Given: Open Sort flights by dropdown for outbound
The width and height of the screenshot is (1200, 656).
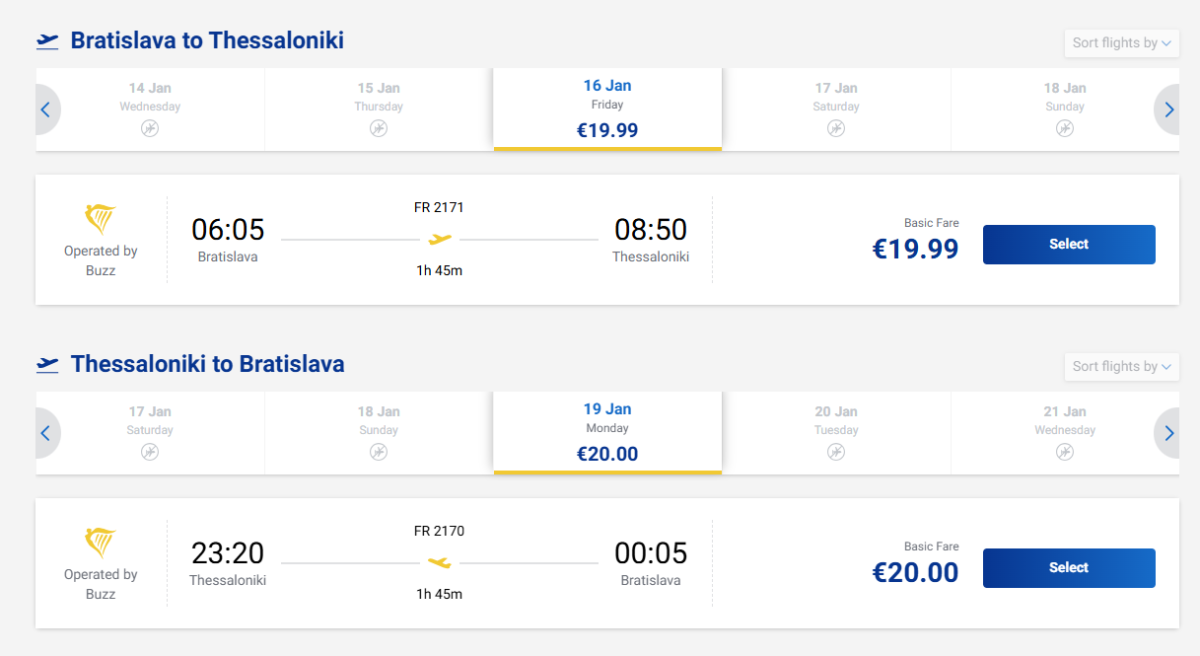Looking at the screenshot, I should tap(1121, 43).
